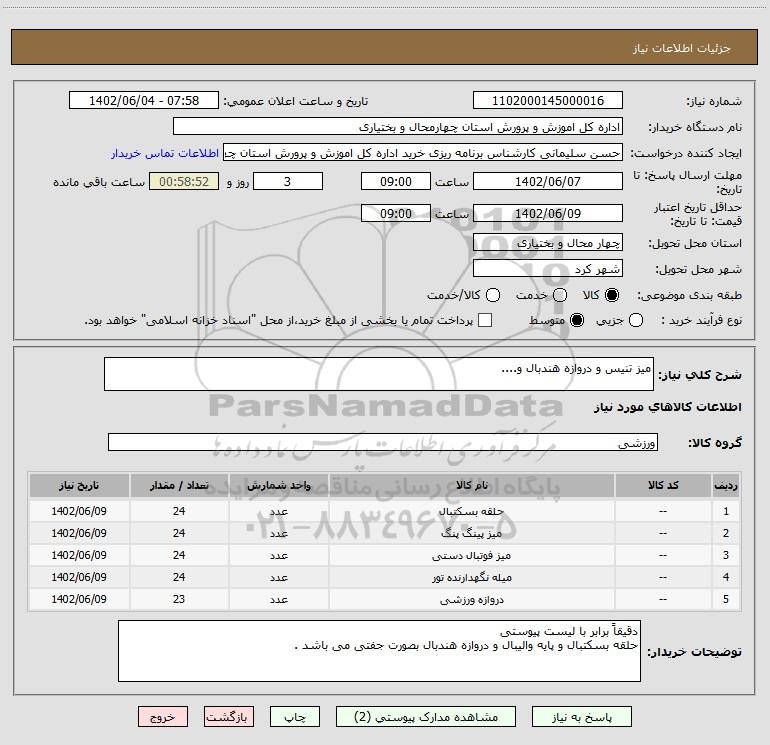Viewport: 770px width, 745px height.
Task: Click the چاپ print button
Action: click(x=295, y=717)
